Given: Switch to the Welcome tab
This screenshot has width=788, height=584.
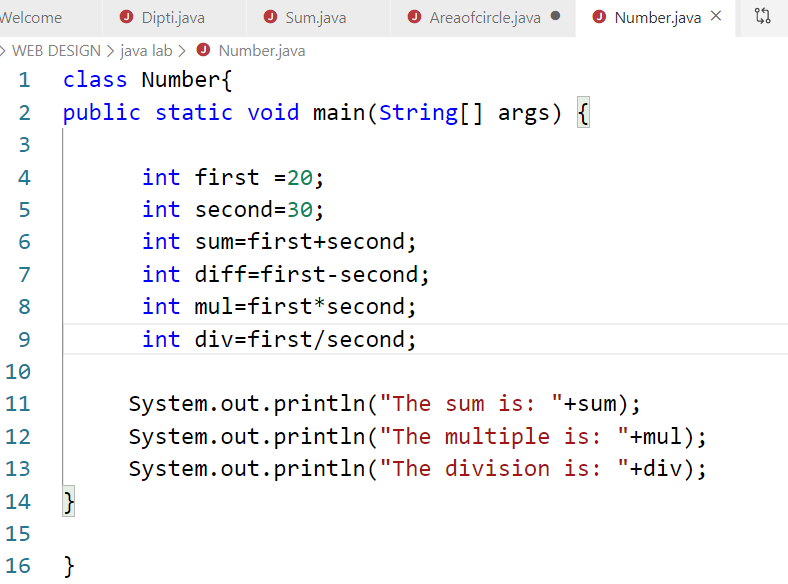Looking at the screenshot, I should (x=32, y=18).
